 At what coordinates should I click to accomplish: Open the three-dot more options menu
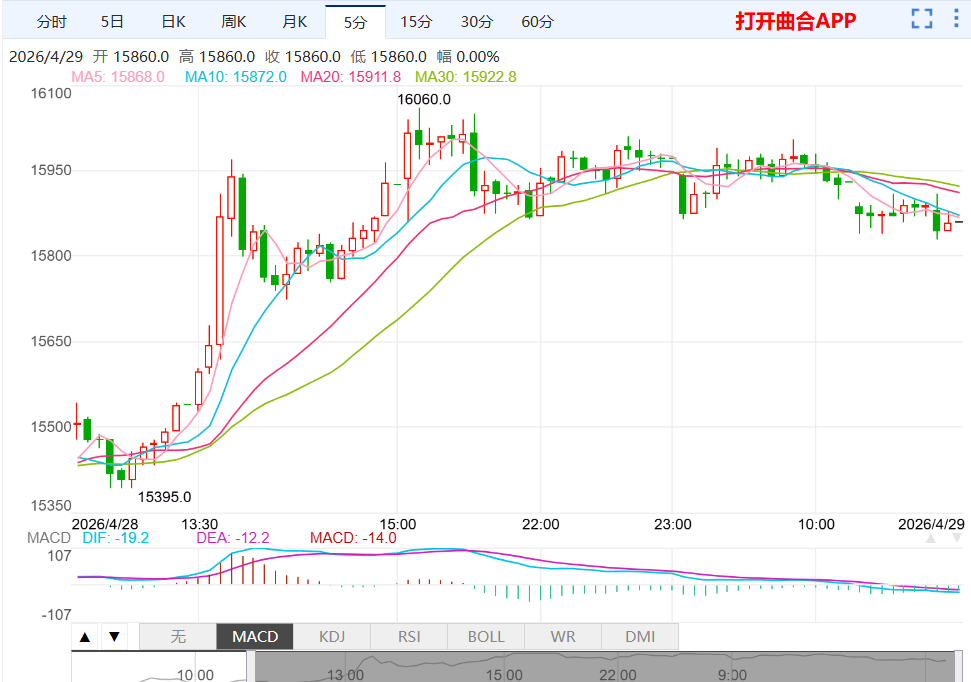(x=953, y=18)
